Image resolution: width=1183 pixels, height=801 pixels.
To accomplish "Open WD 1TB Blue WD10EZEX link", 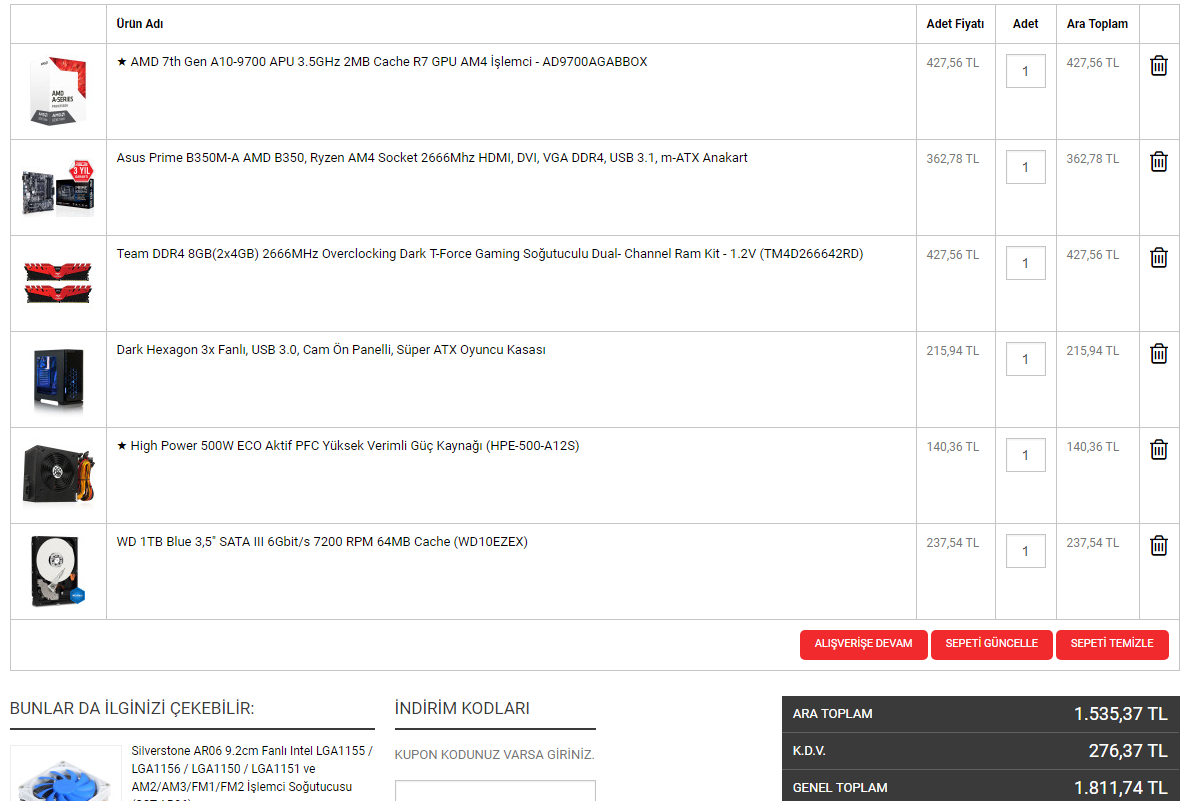I will pos(322,542).
